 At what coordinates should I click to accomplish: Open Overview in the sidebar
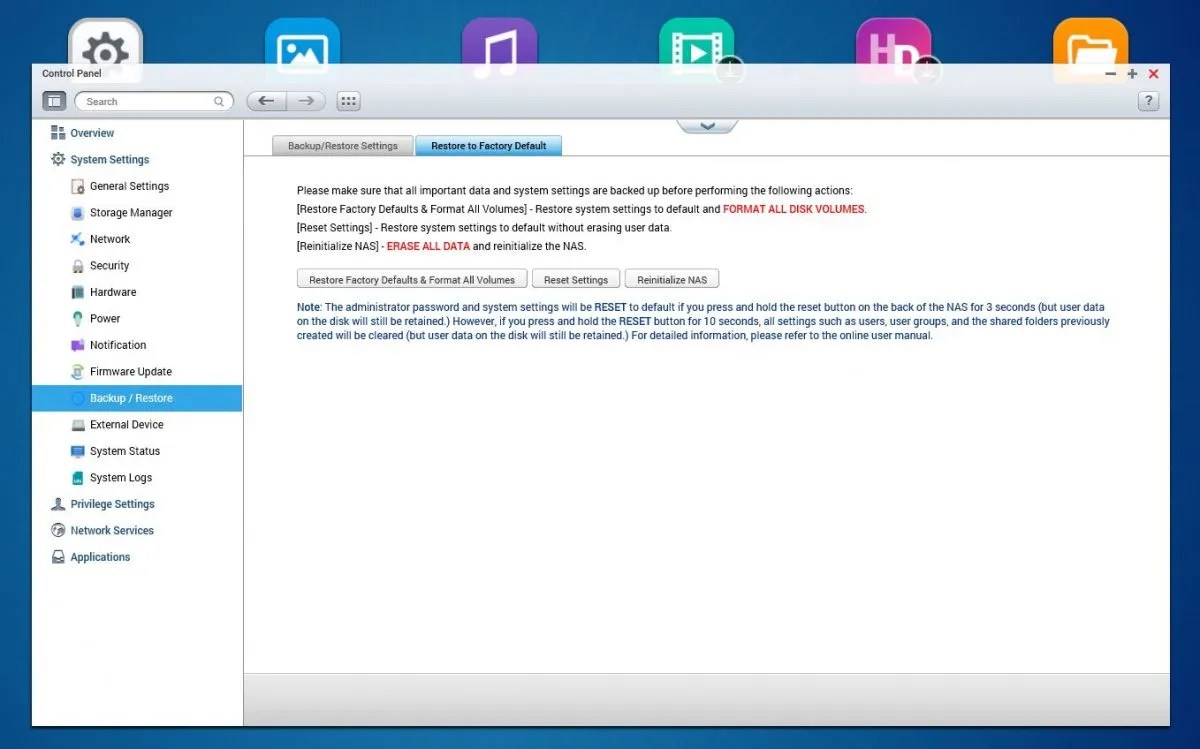pos(92,133)
